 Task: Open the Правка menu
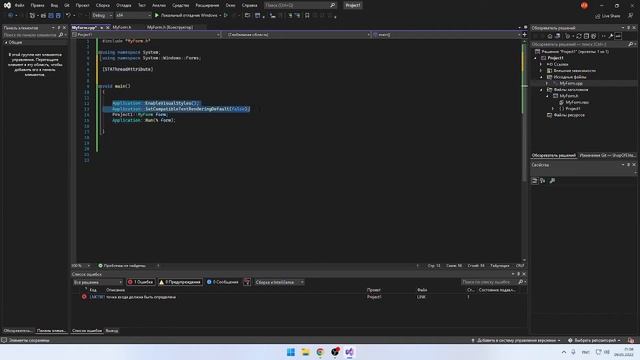pos(38,5)
